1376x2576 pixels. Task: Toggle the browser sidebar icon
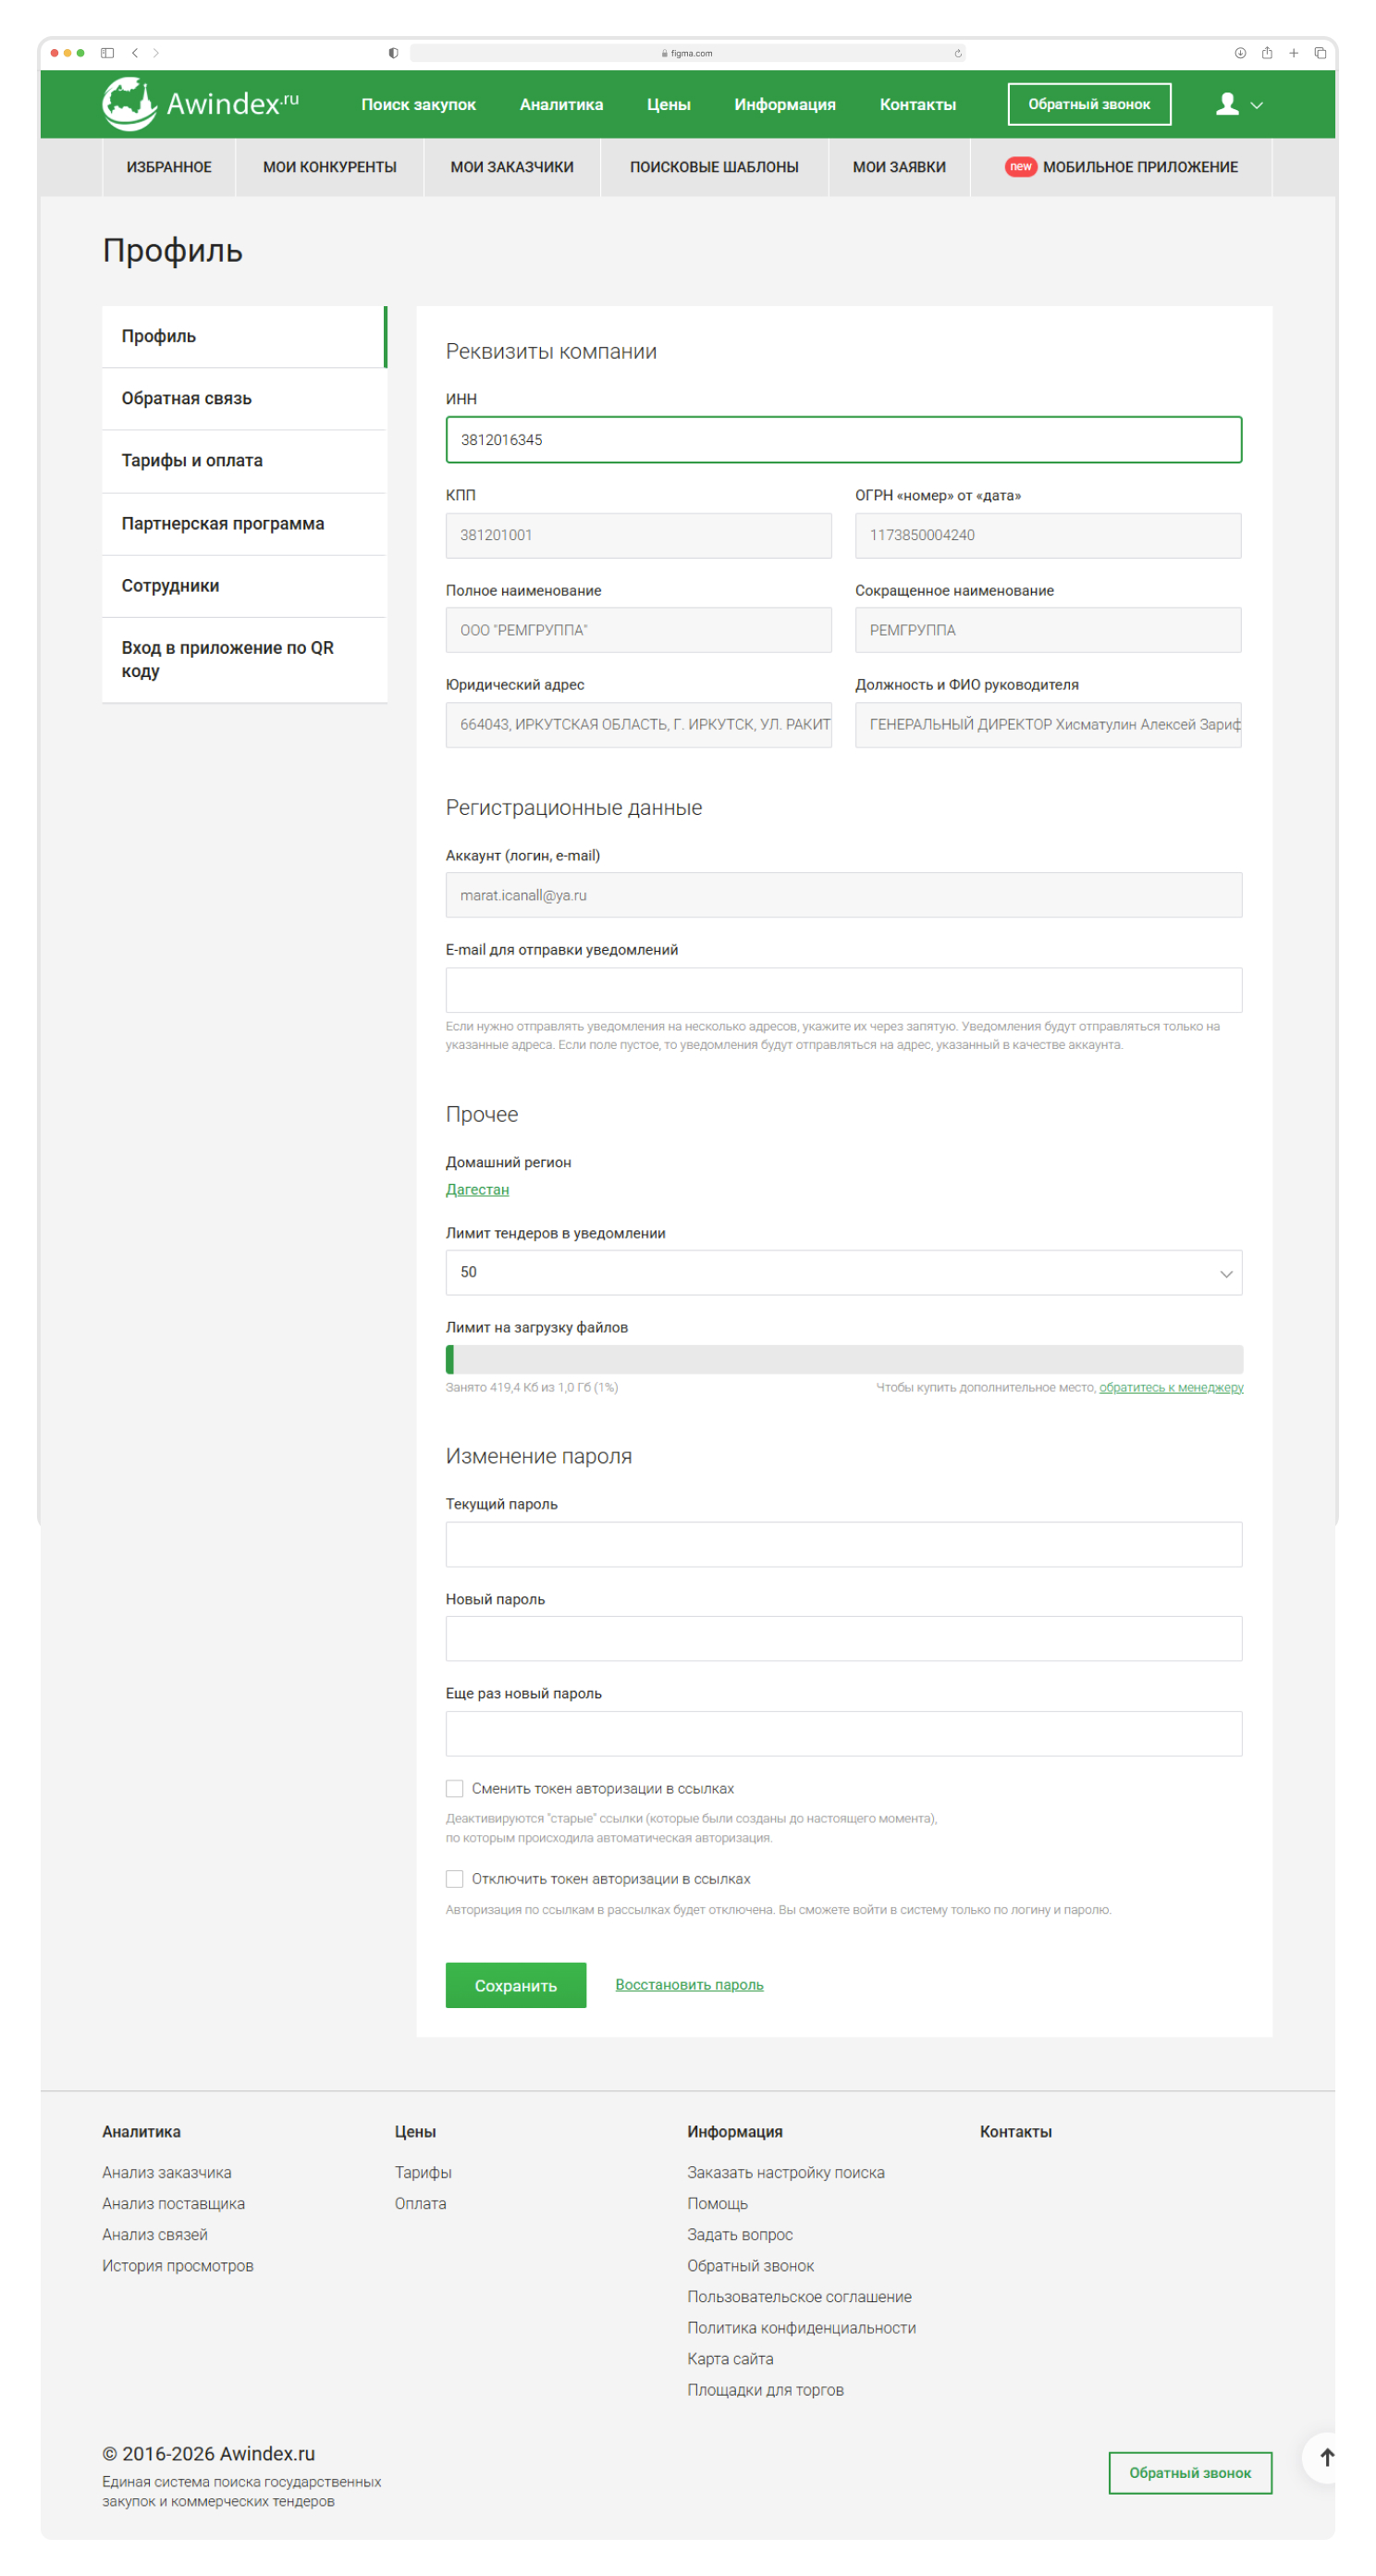[x=107, y=53]
